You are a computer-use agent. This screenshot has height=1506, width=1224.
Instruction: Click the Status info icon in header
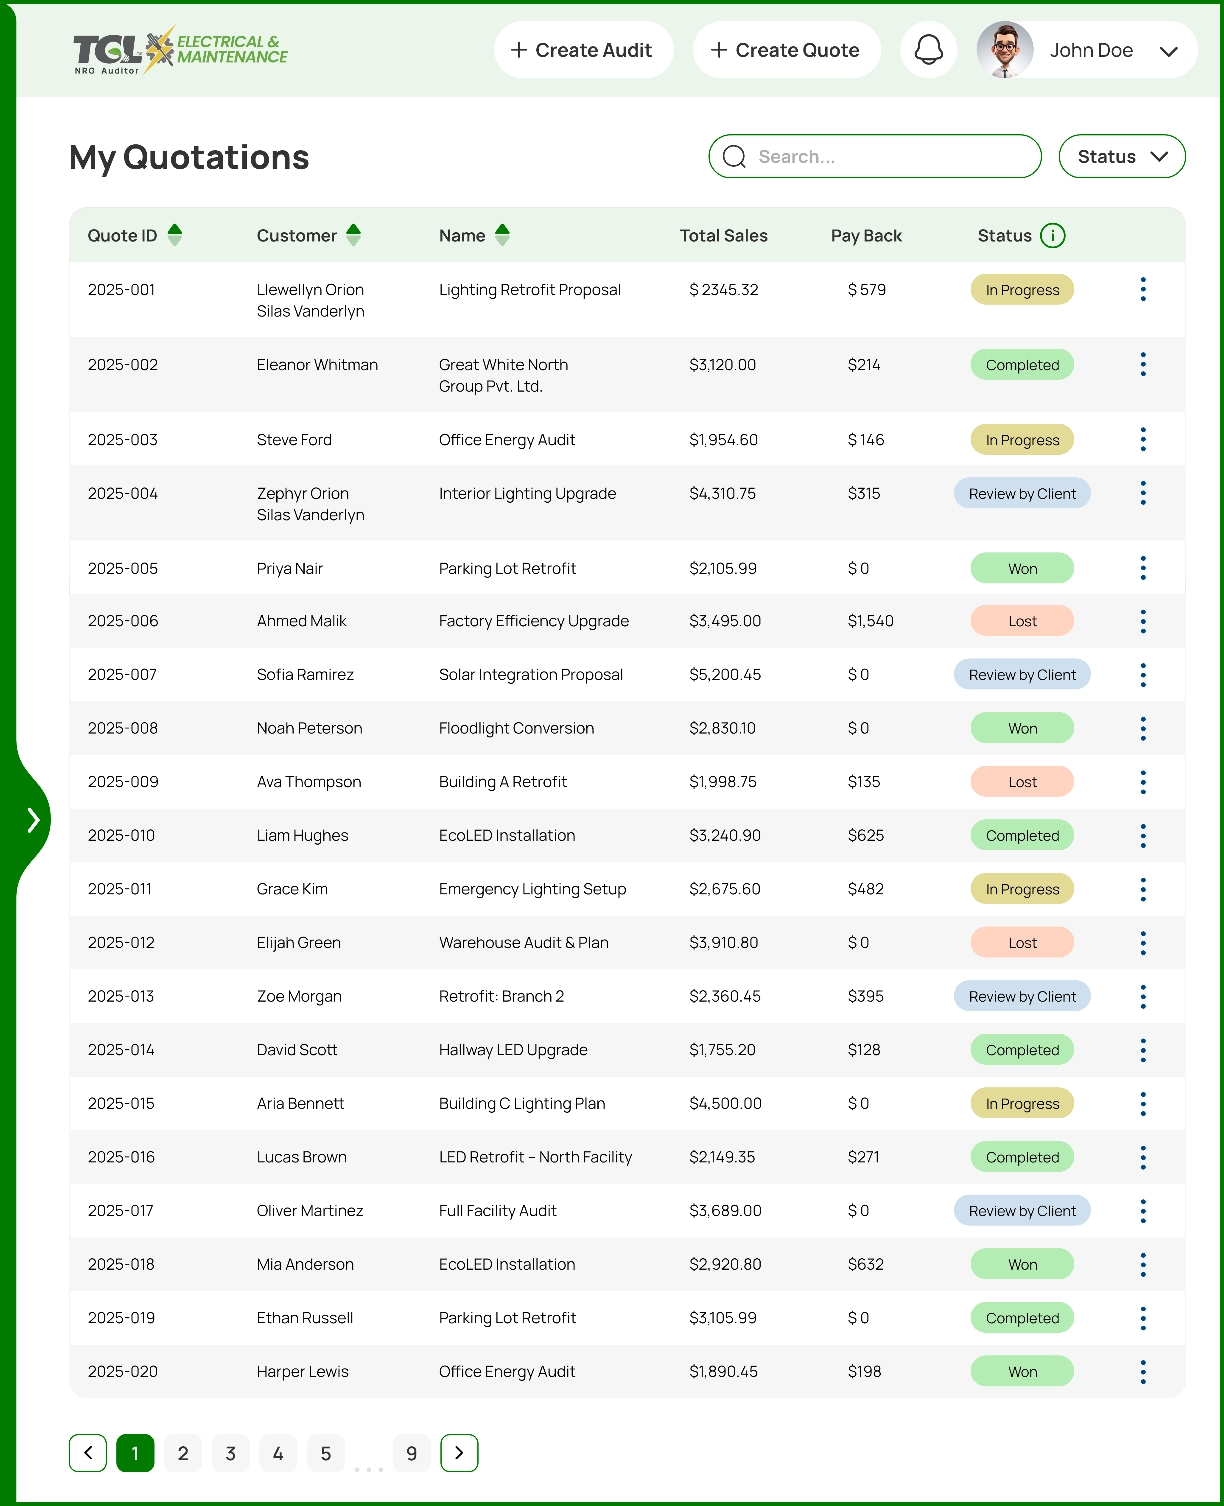1052,236
